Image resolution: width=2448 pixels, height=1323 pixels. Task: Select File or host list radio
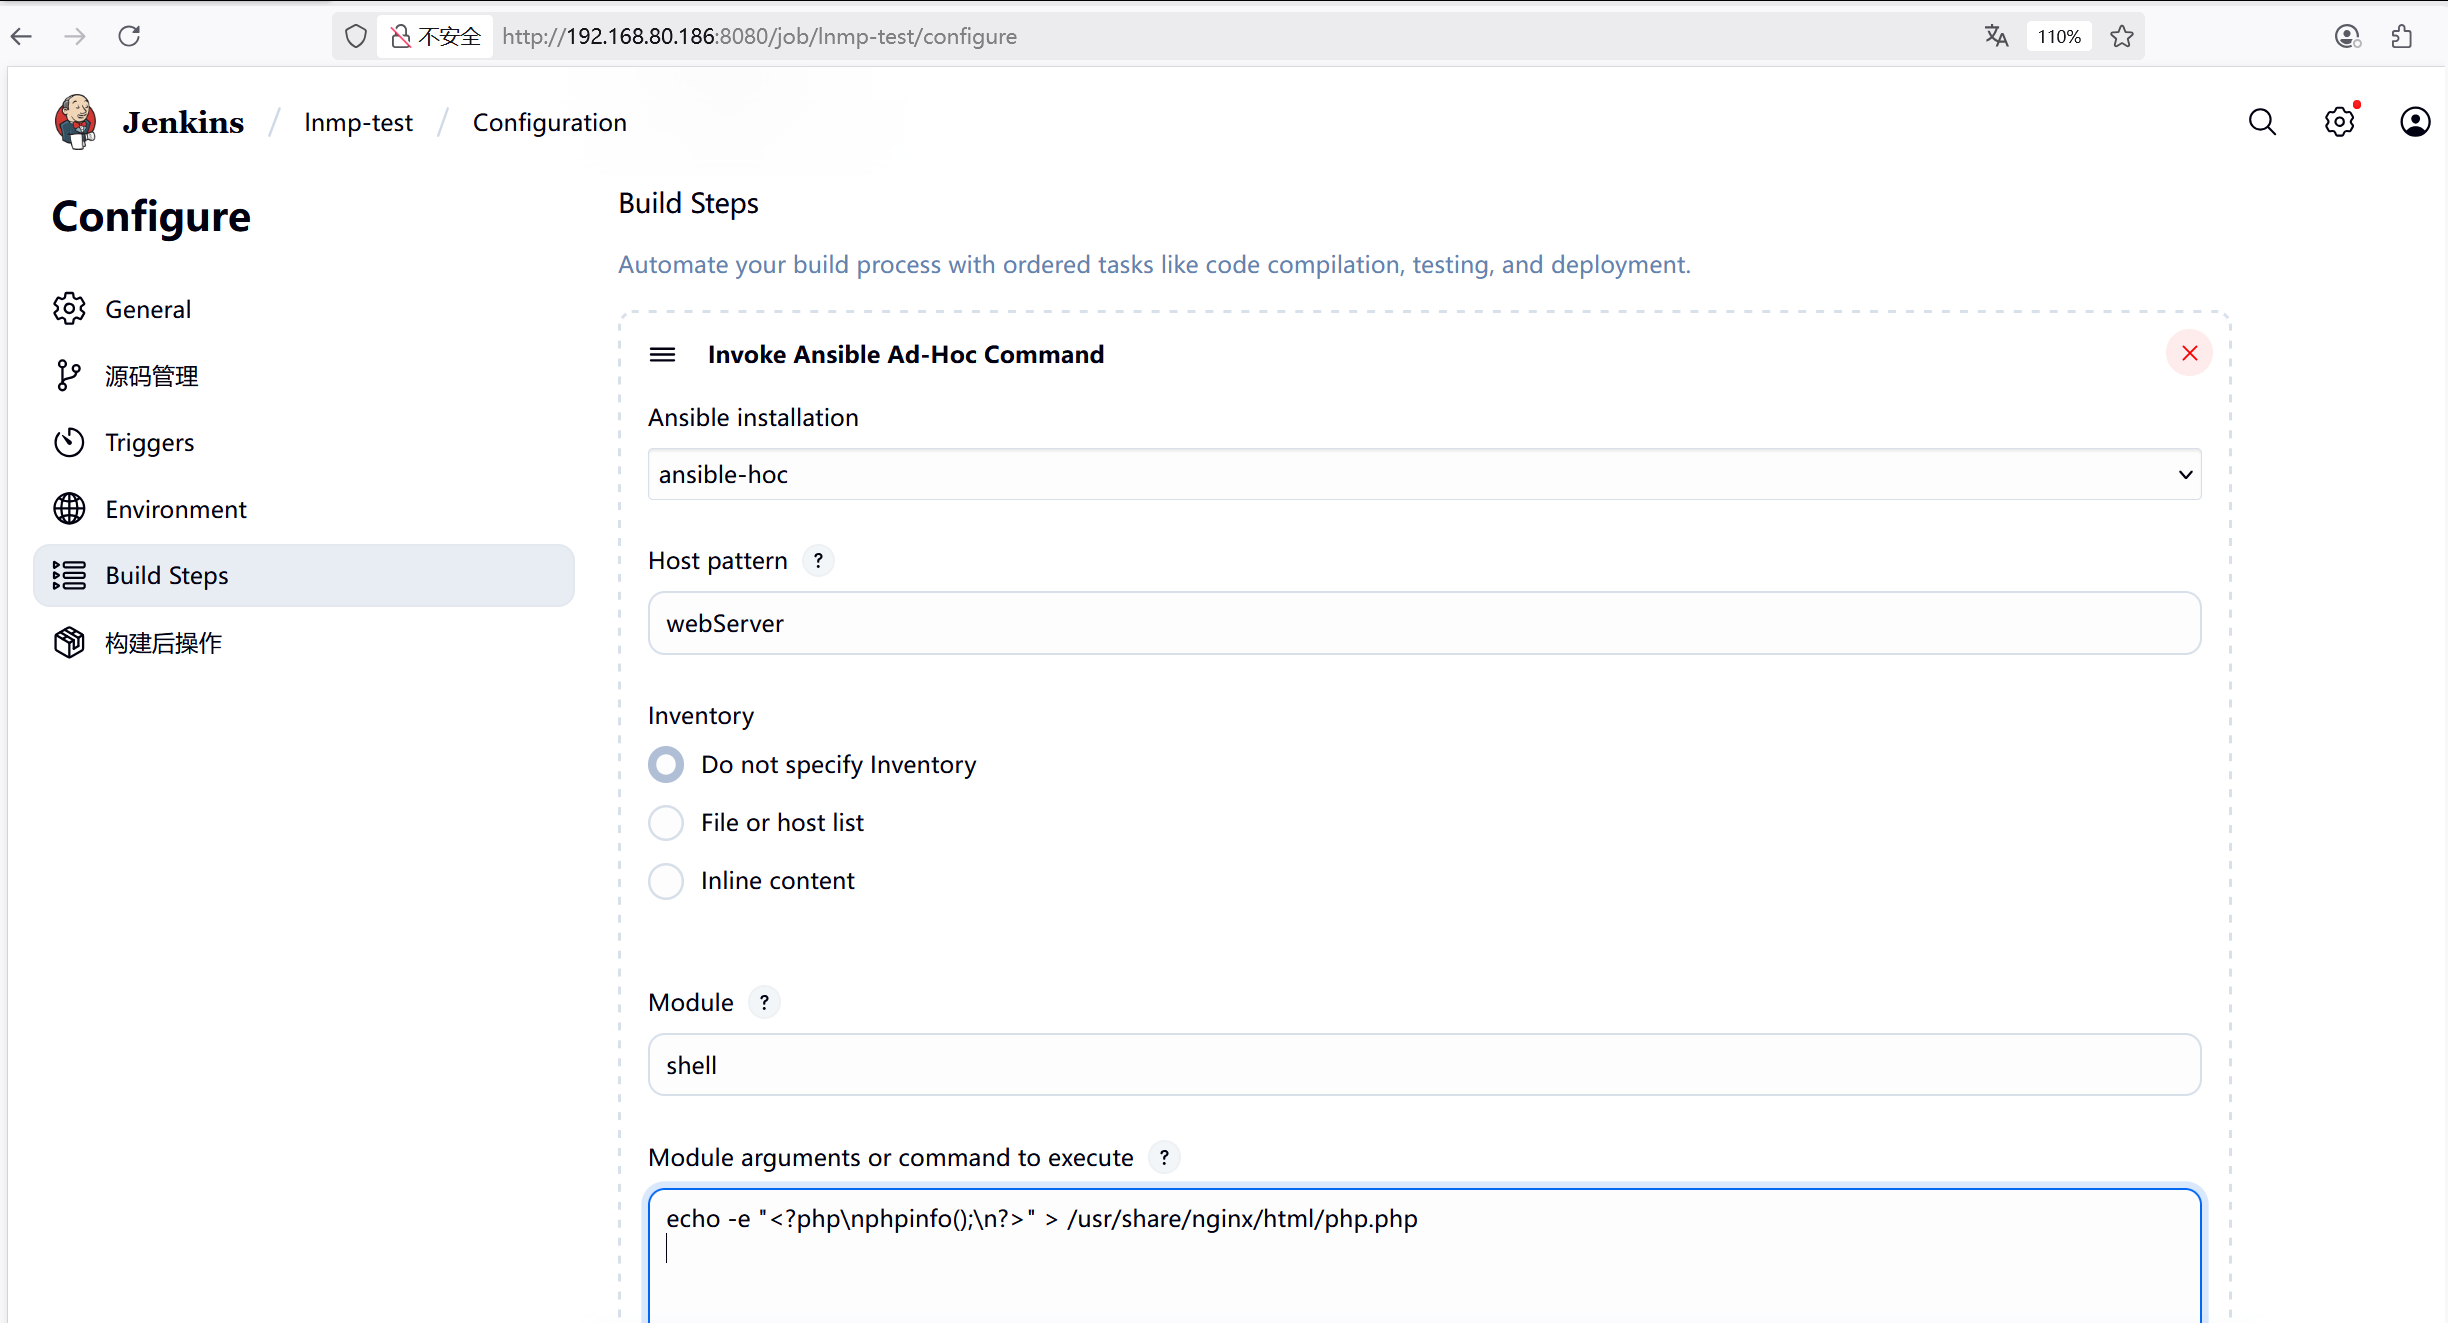pyautogui.click(x=666, y=823)
